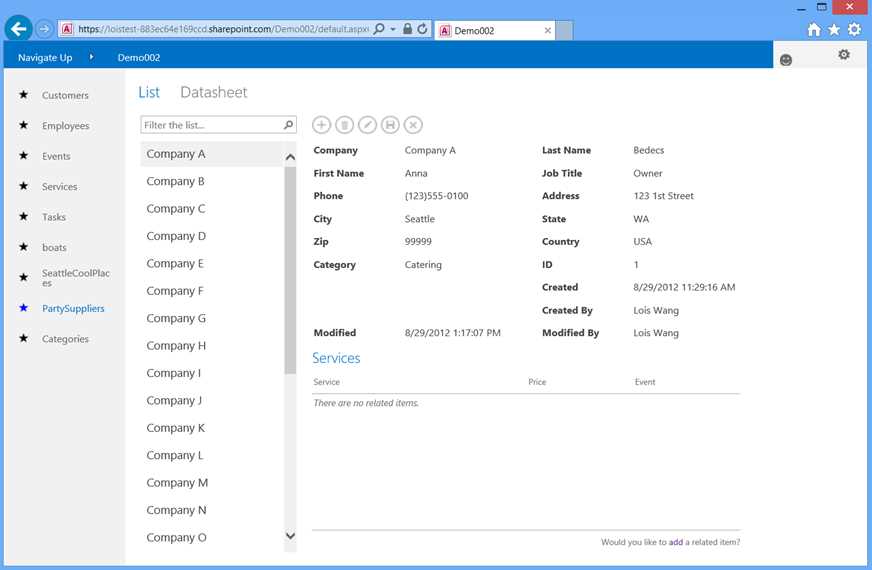Click the Catering category value

(x=423, y=265)
